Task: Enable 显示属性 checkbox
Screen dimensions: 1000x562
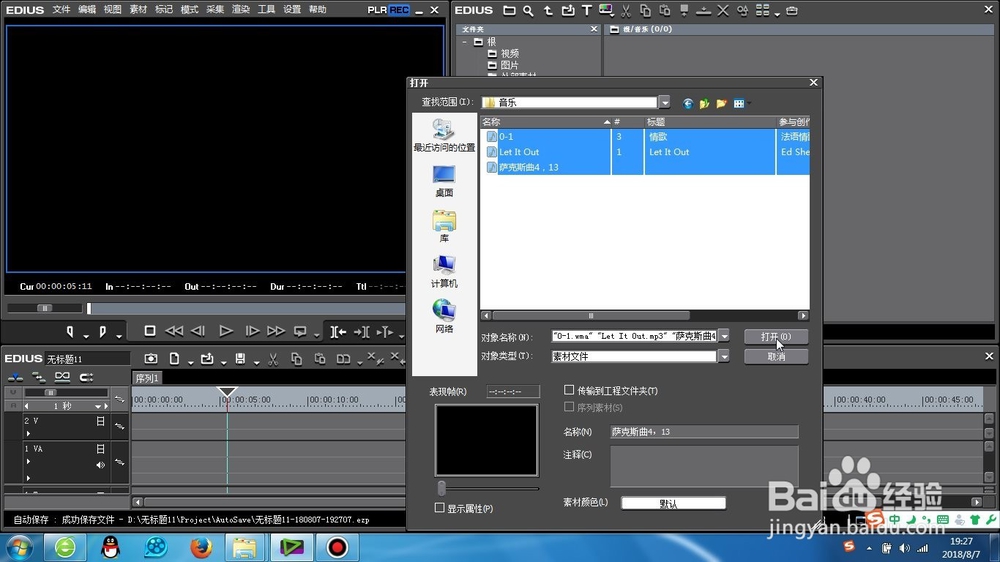Action: point(439,508)
